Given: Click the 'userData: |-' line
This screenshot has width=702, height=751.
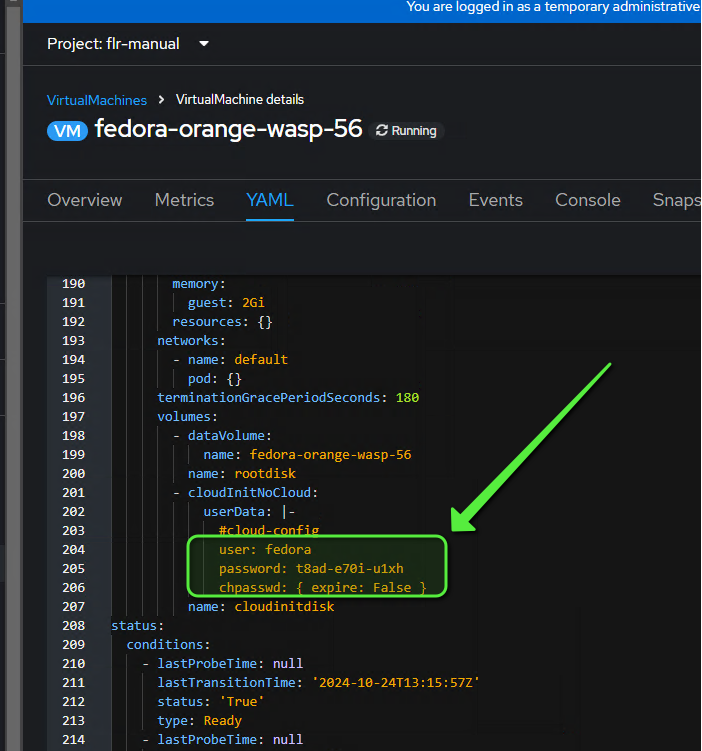Looking at the screenshot, I should pos(249,512).
